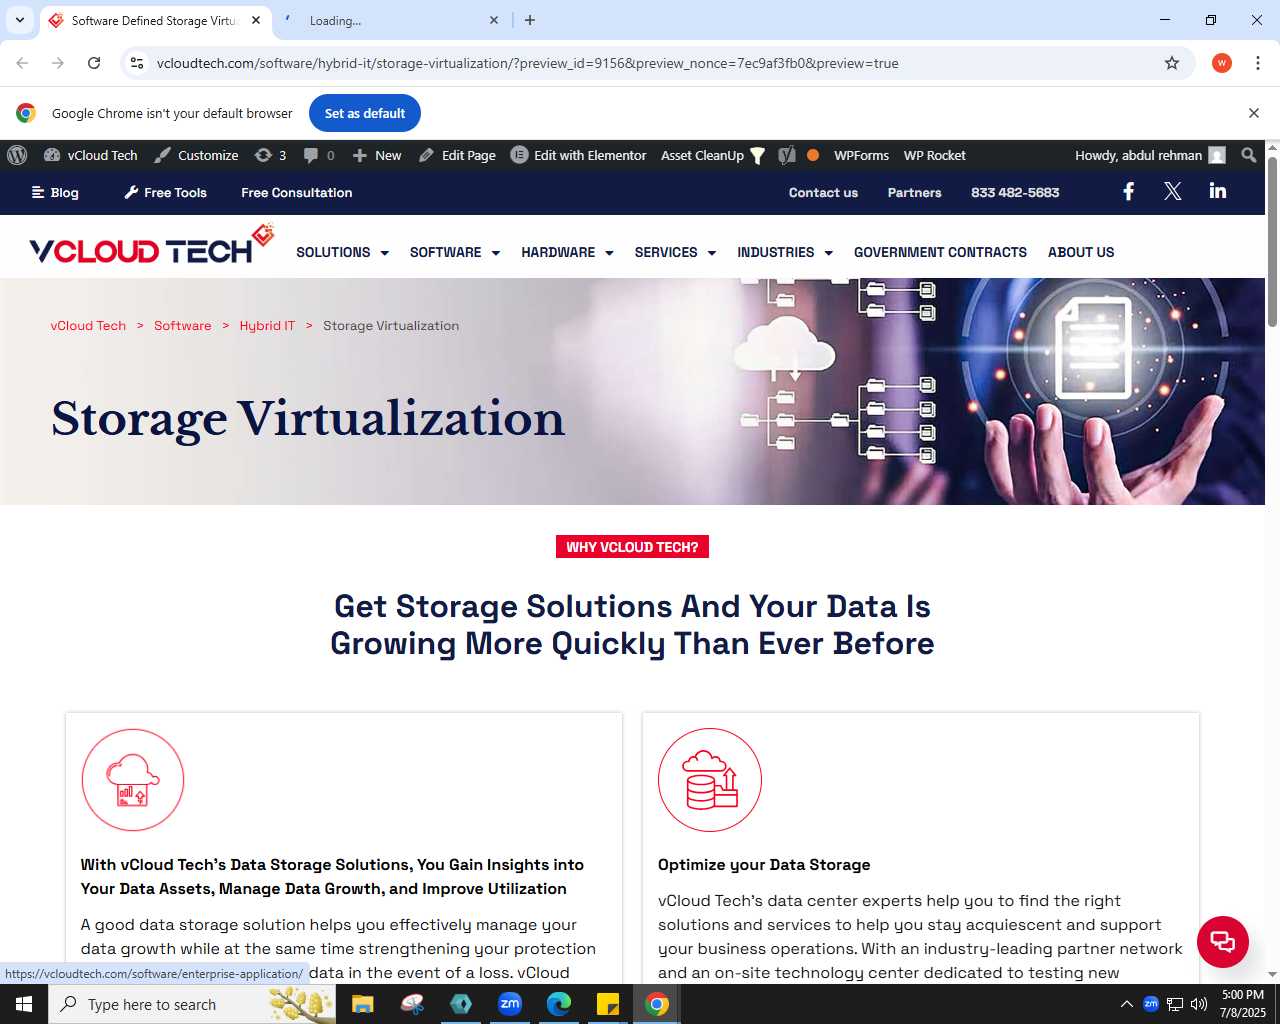The image size is (1280, 1024).
Task: Open the red live chat bubble
Action: [x=1223, y=941]
